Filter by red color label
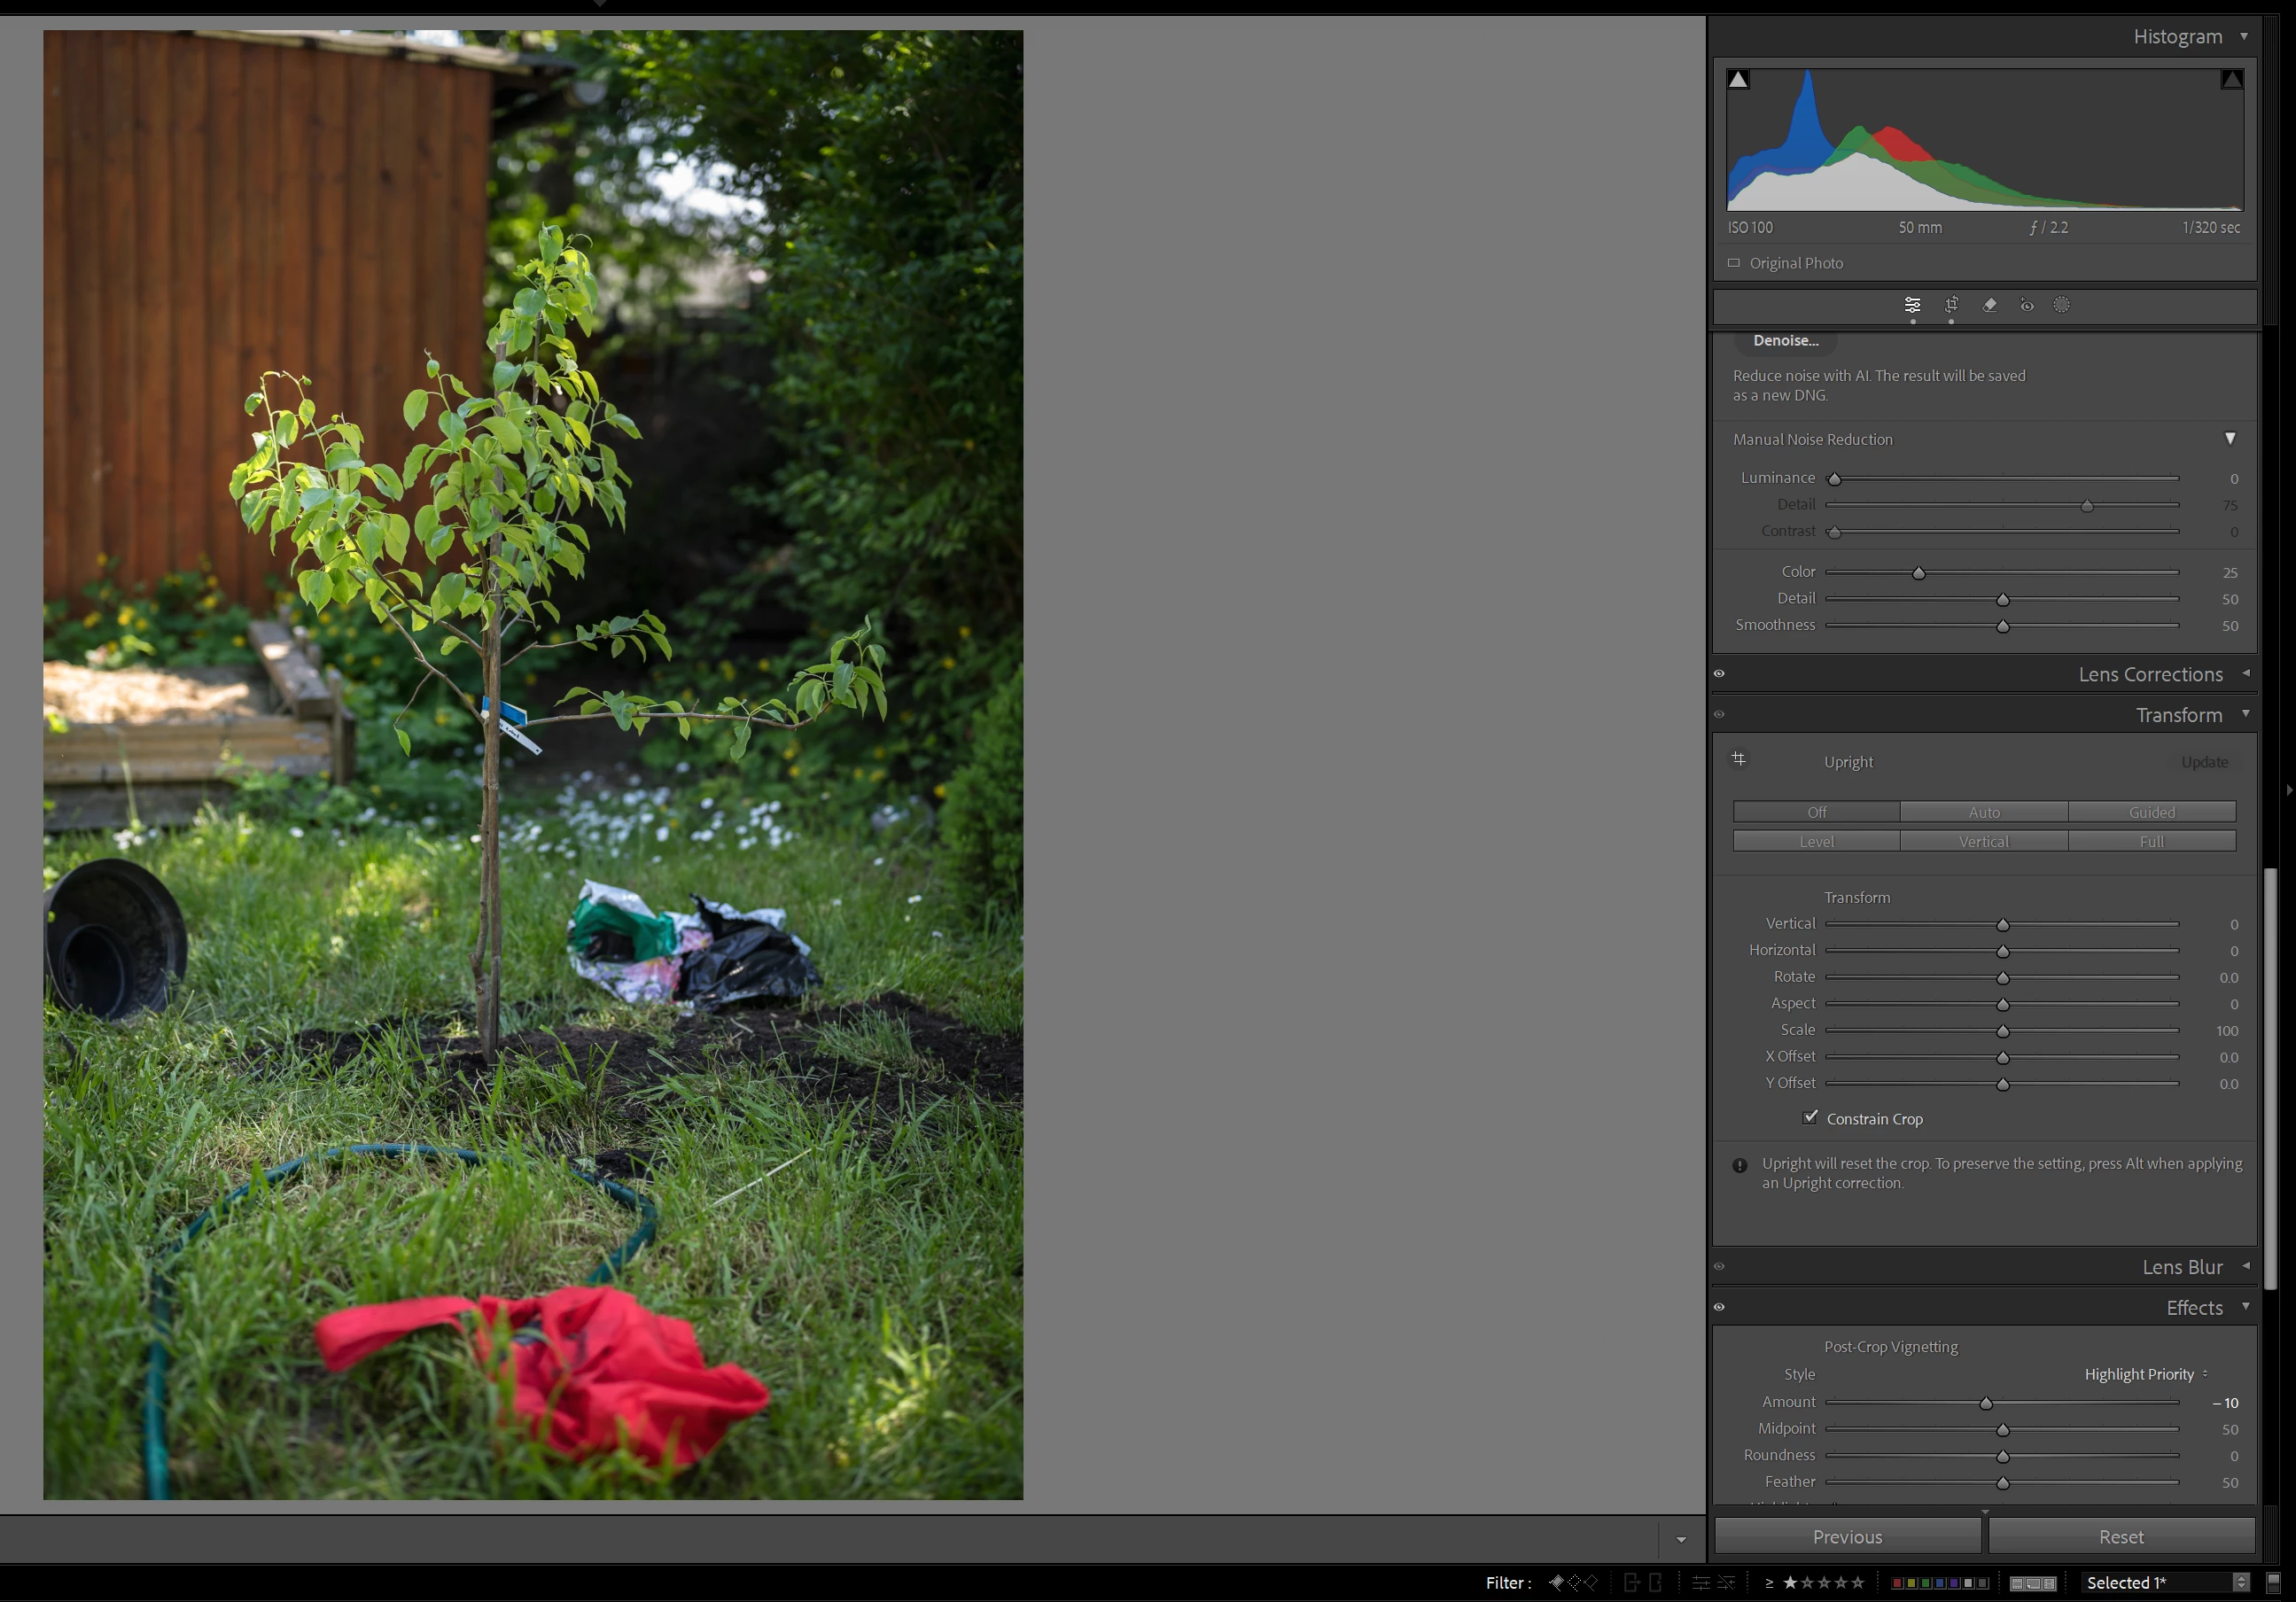The height and width of the screenshot is (1602, 2296). coord(1897,1583)
